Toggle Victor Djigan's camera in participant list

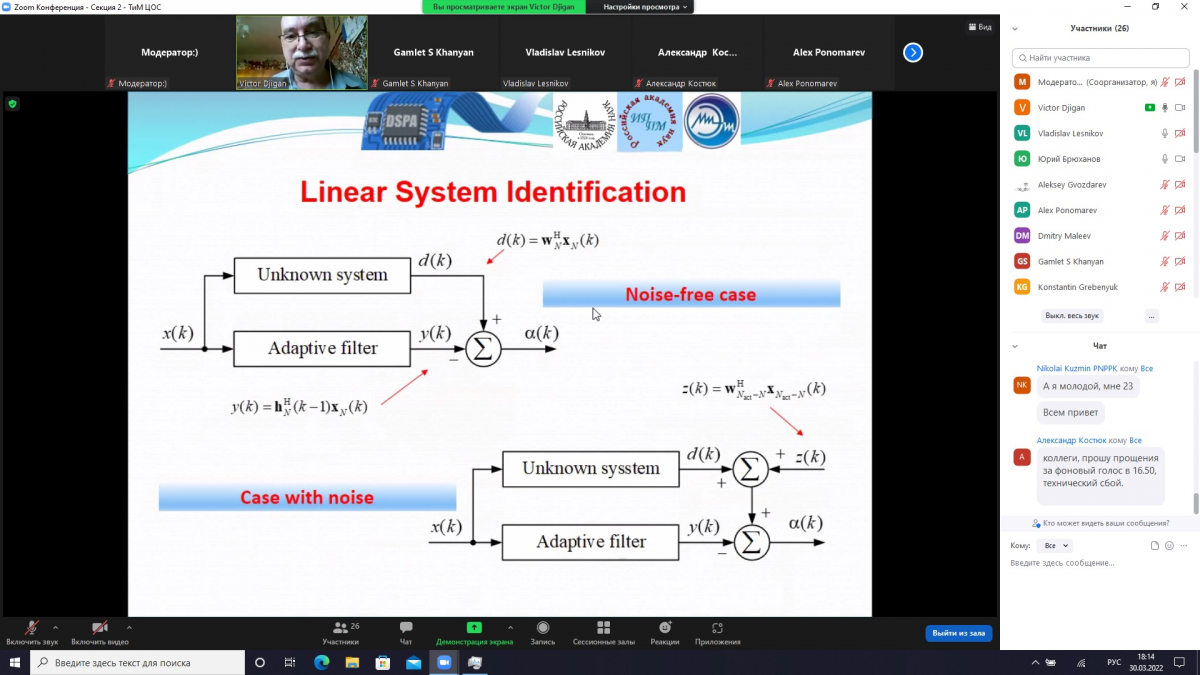[1181, 107]
